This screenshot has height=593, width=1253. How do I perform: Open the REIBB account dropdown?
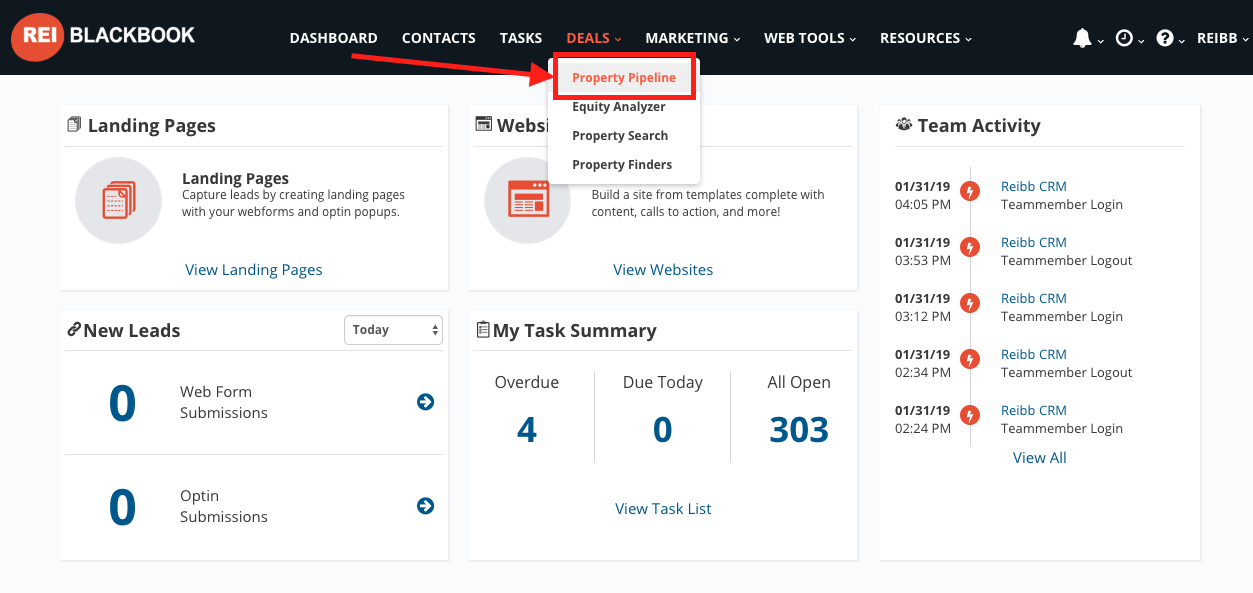coord(1223,39)
